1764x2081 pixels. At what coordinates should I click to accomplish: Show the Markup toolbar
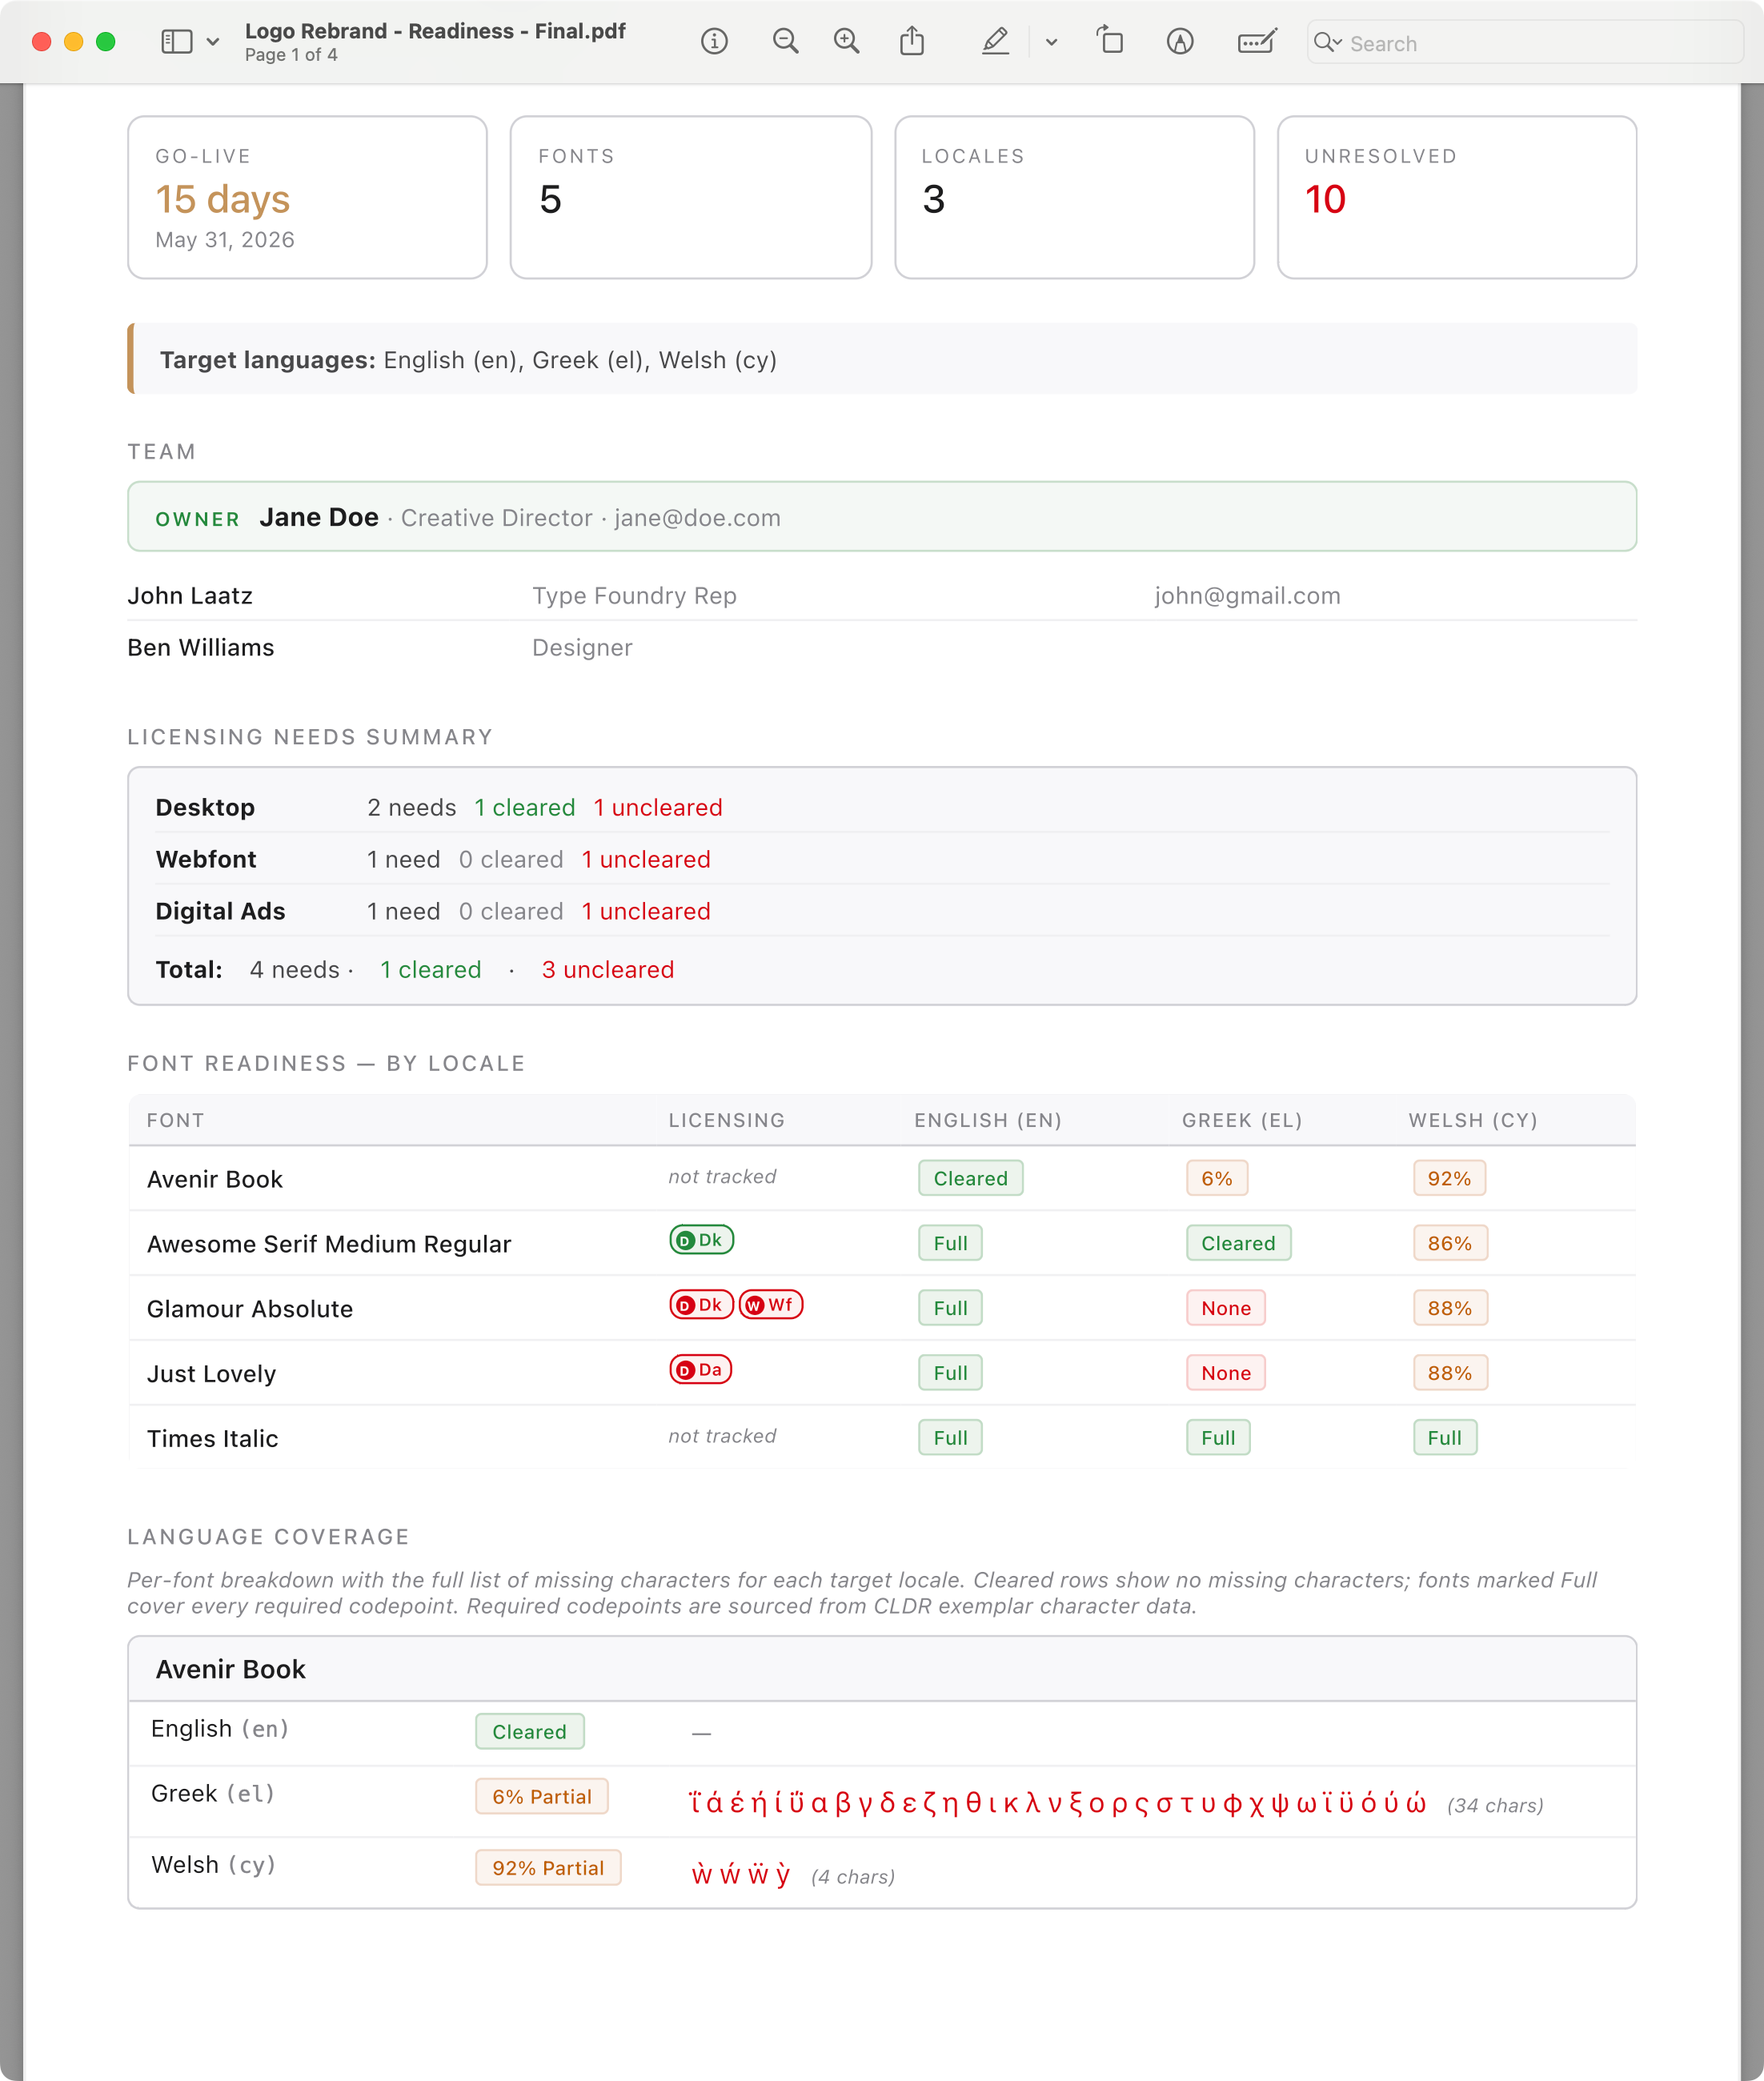[1180, 41]
